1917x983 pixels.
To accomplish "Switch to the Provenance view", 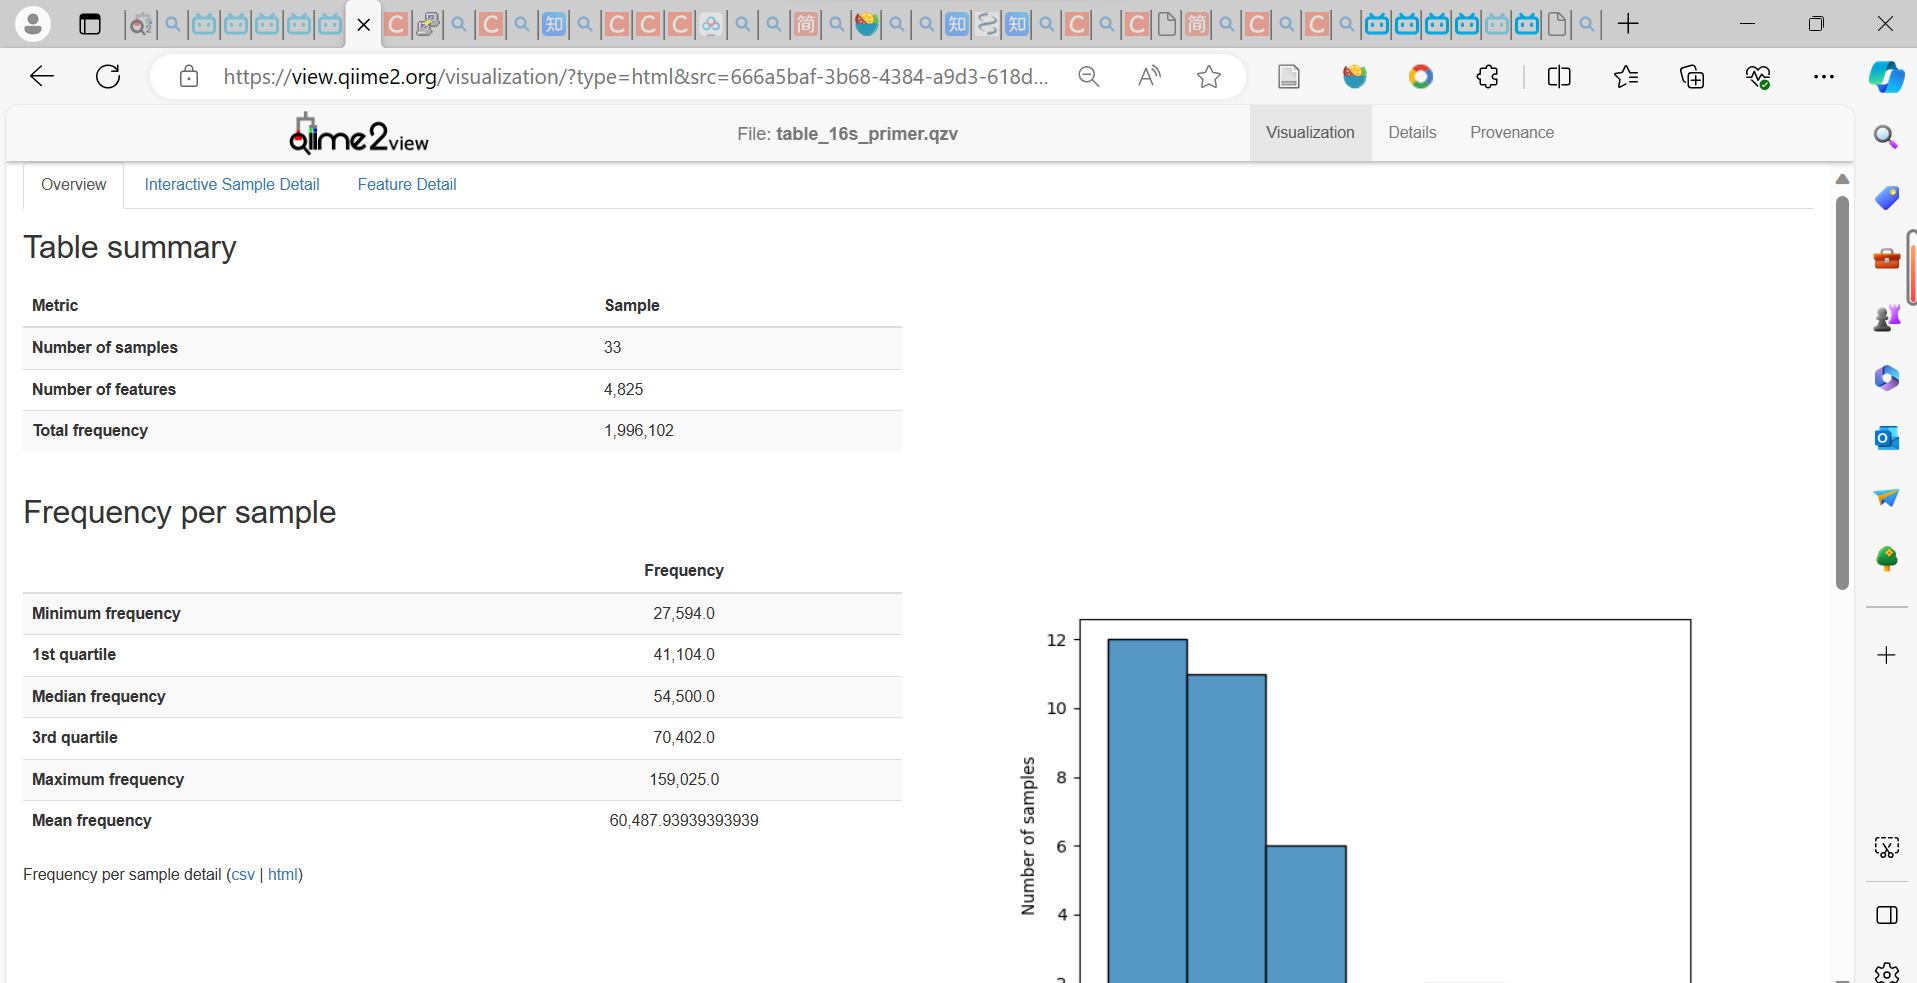I will coord(1511,132).
